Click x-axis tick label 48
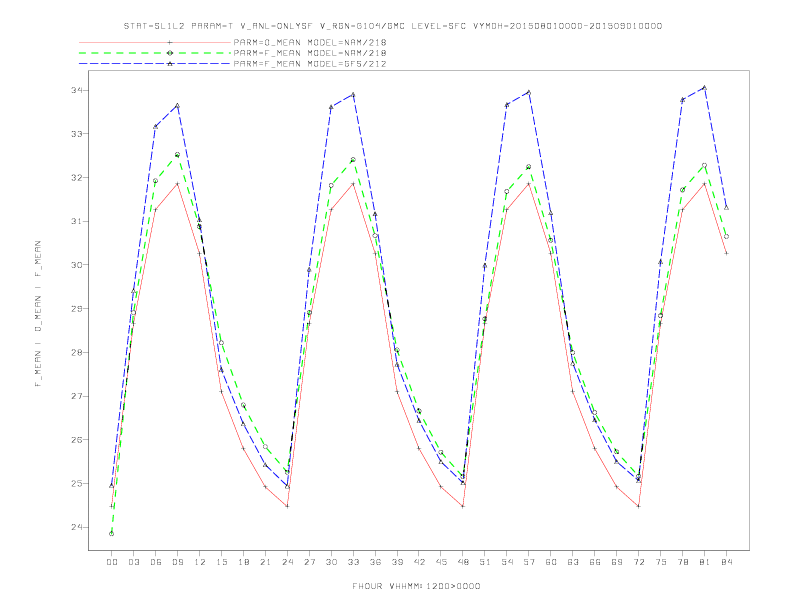This screenshot has width=792, height=612. [463, 562]
